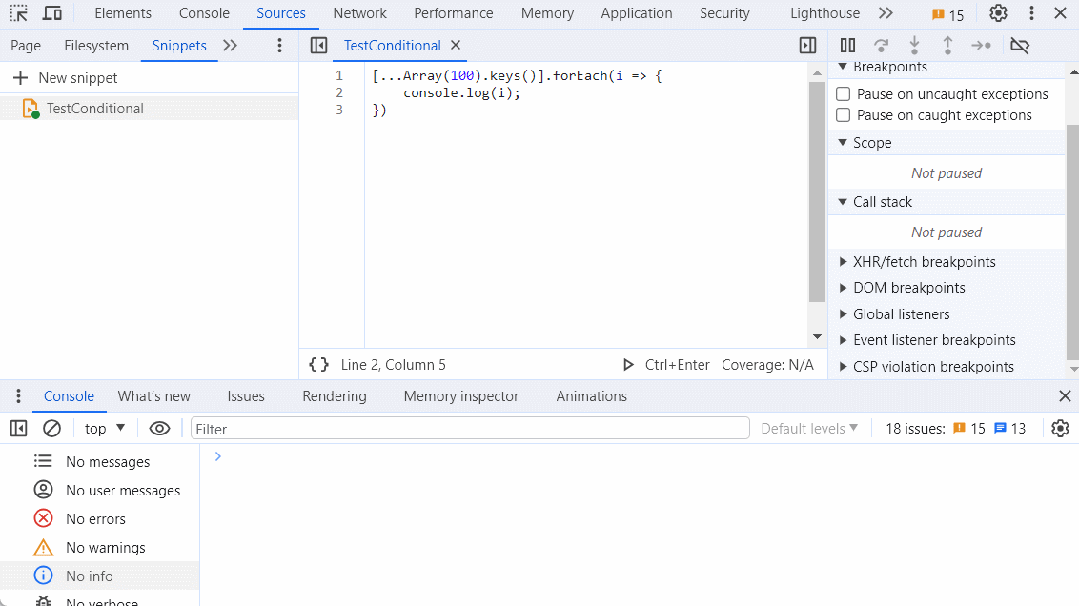The height and width of the screenshot is (606, 1079).
Task: Show more navigator tabs chevron
Action: 230,45
